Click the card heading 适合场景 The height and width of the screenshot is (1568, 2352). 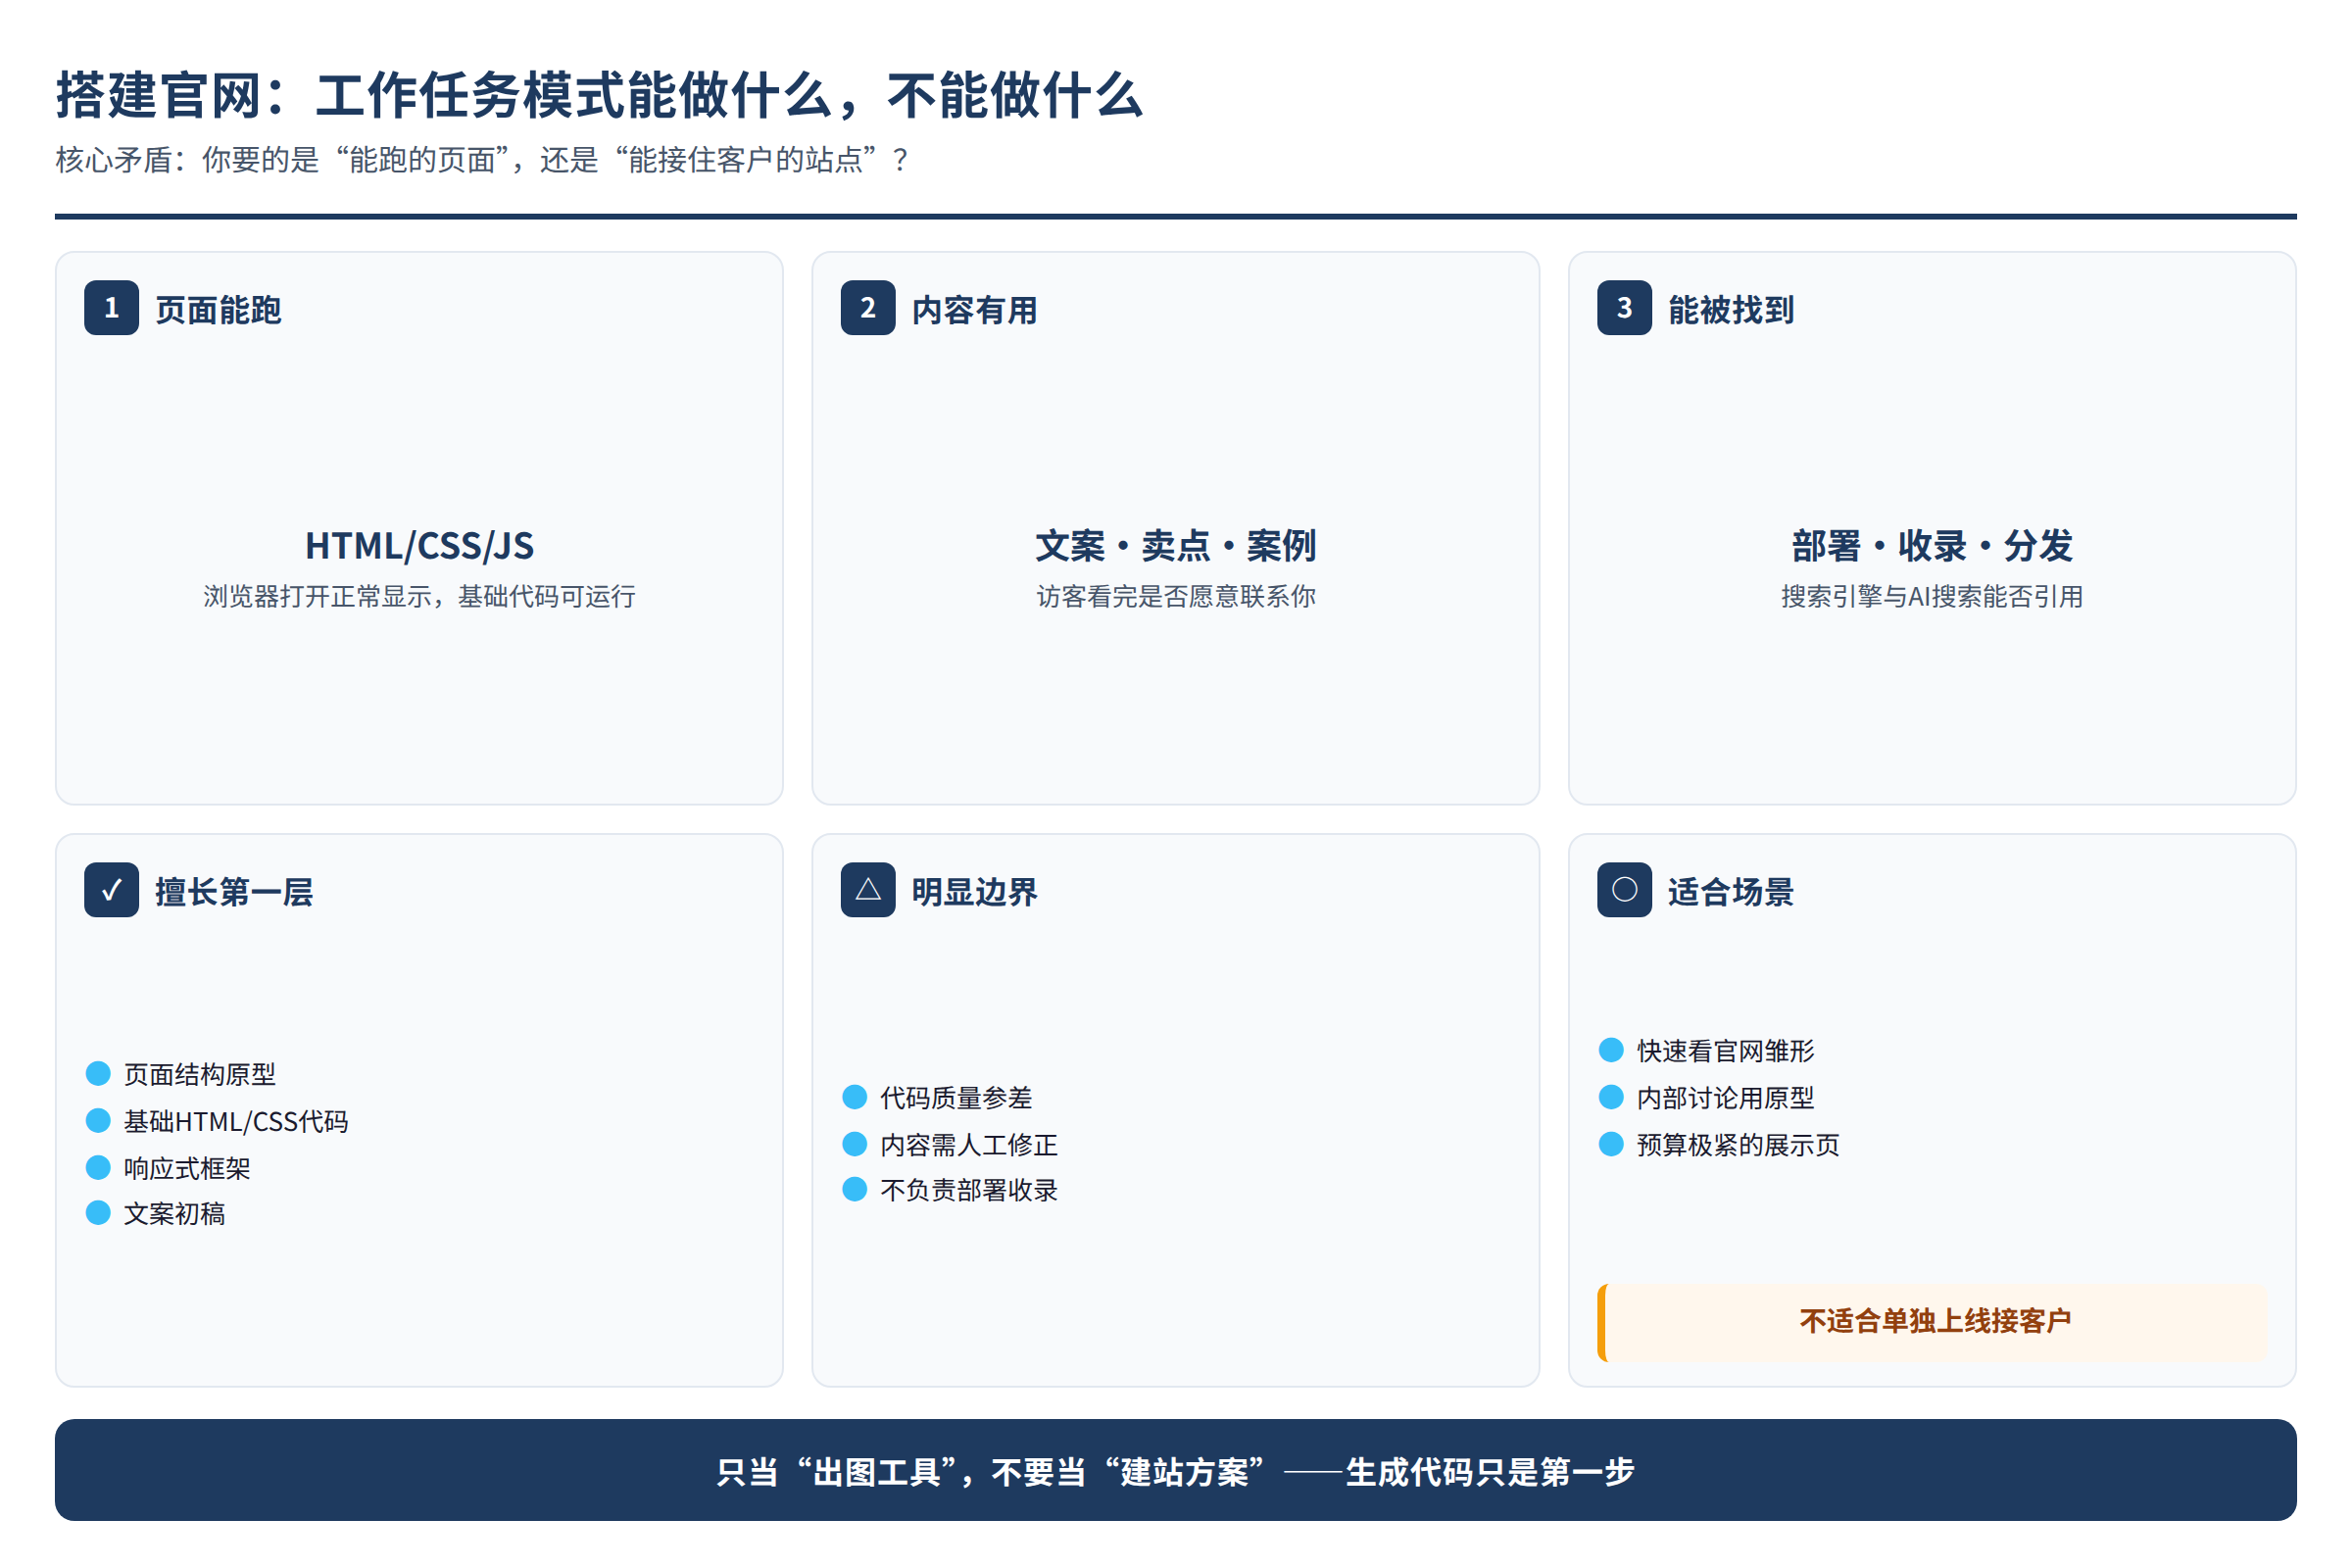tap(1731, 892)
